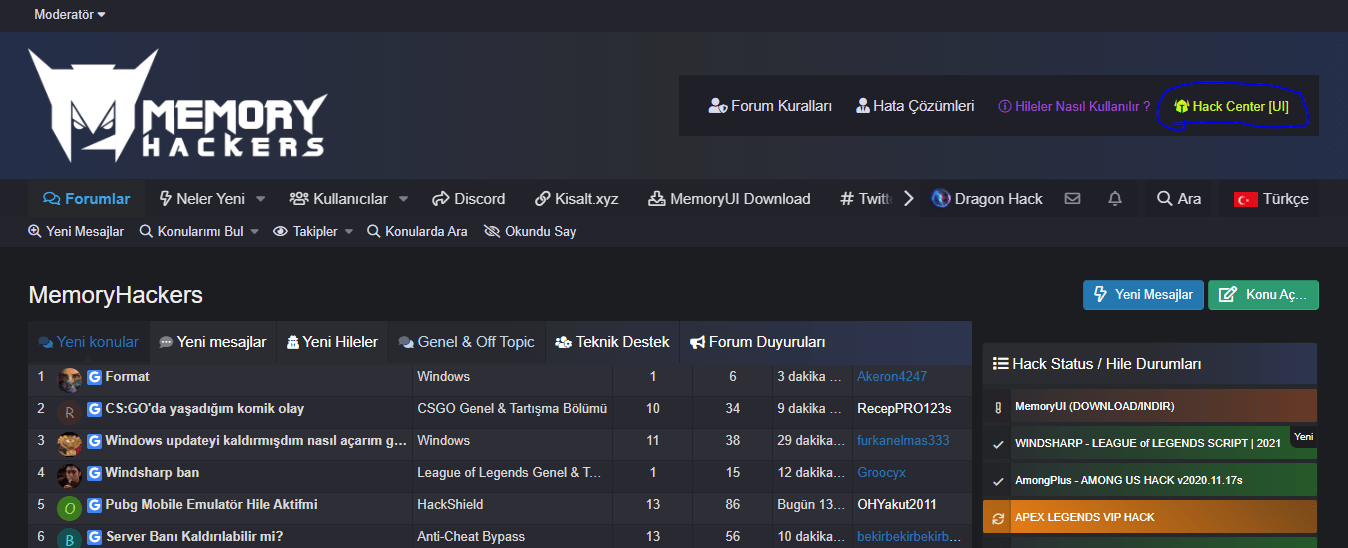Image resolution: width=1348 pixels, height=548 pixels.
Task: Open WINDSHARP League of Legends Script entry
Action: click(x=1150, y=443)
